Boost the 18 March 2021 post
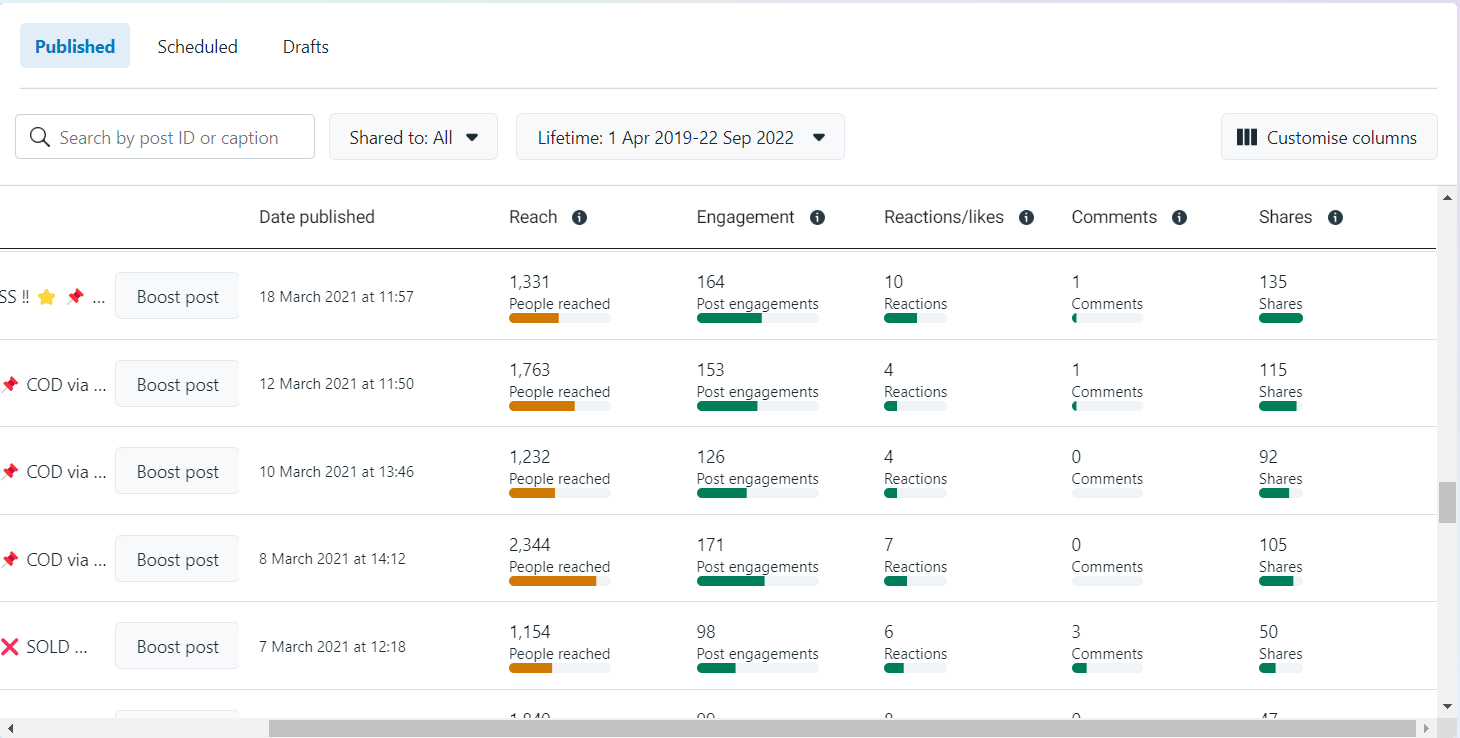 coord(177,296)
